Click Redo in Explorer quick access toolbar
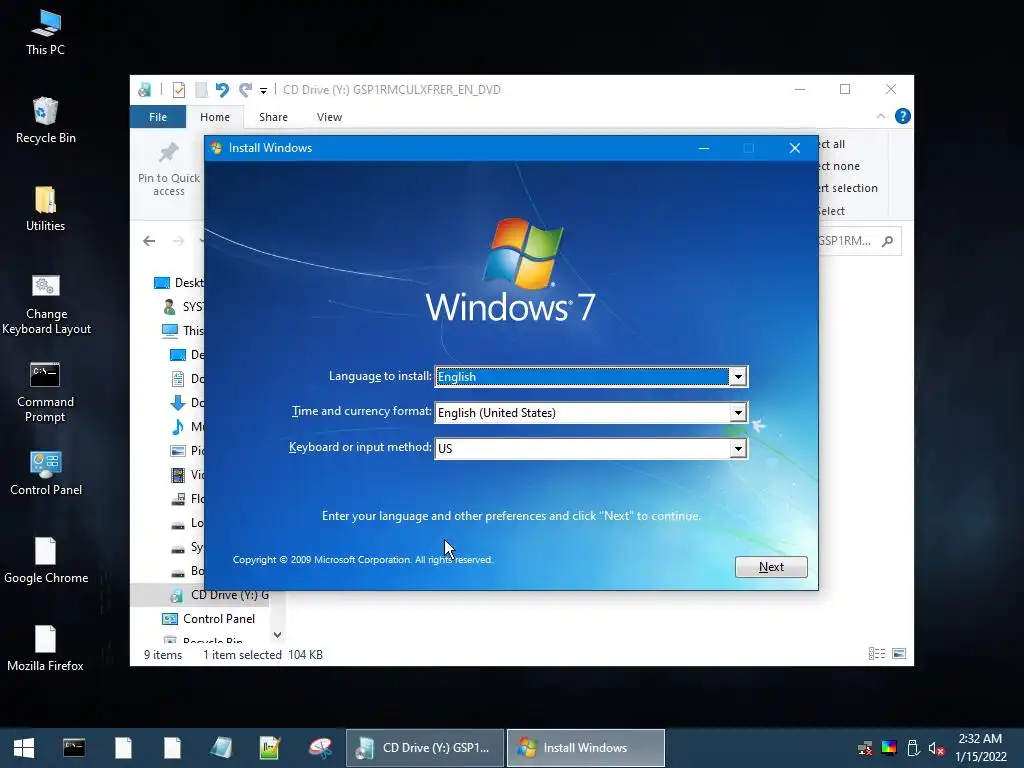Screen dimensions: 1024x768 click(245, 89)
